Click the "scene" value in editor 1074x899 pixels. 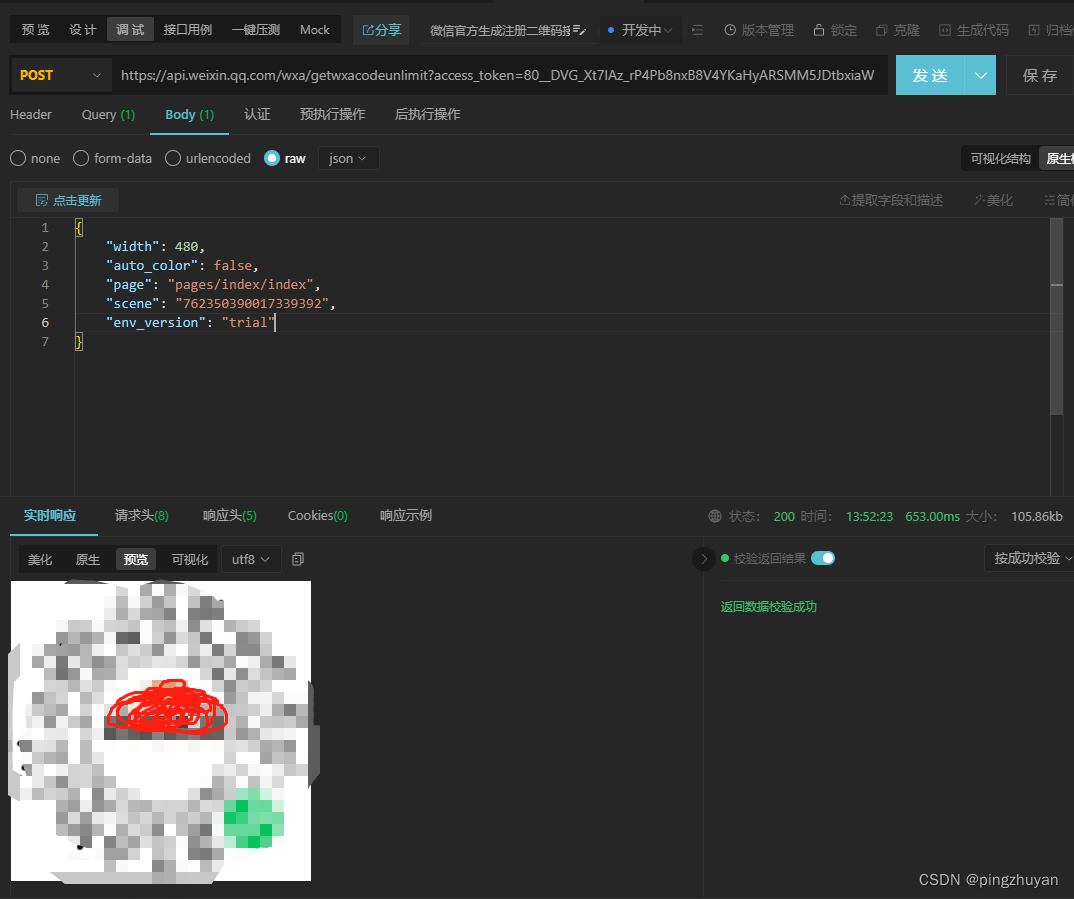point(251,303)
